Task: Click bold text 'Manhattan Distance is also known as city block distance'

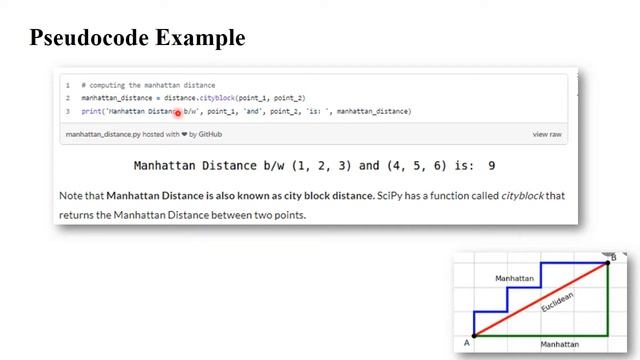Action: click(x=240, y=196)
